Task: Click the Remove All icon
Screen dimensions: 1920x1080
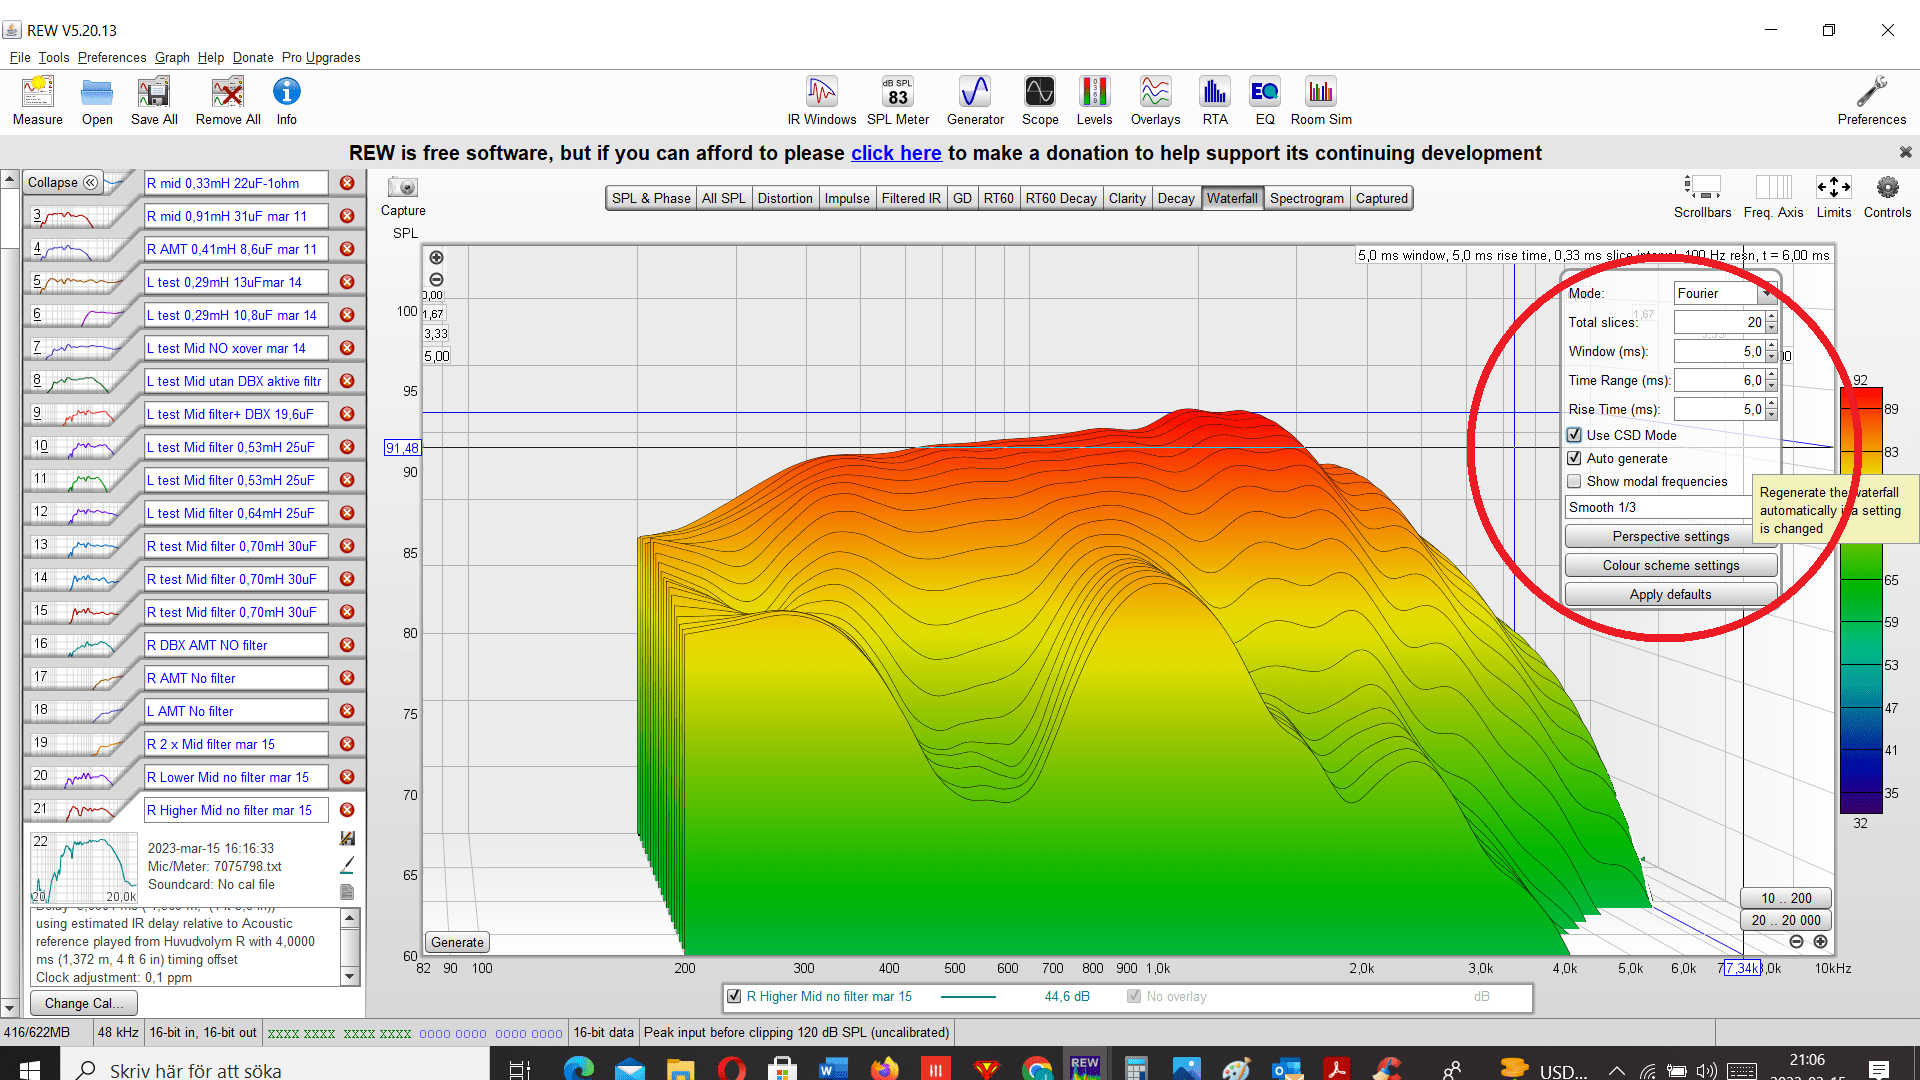Action: click(228, 101)
